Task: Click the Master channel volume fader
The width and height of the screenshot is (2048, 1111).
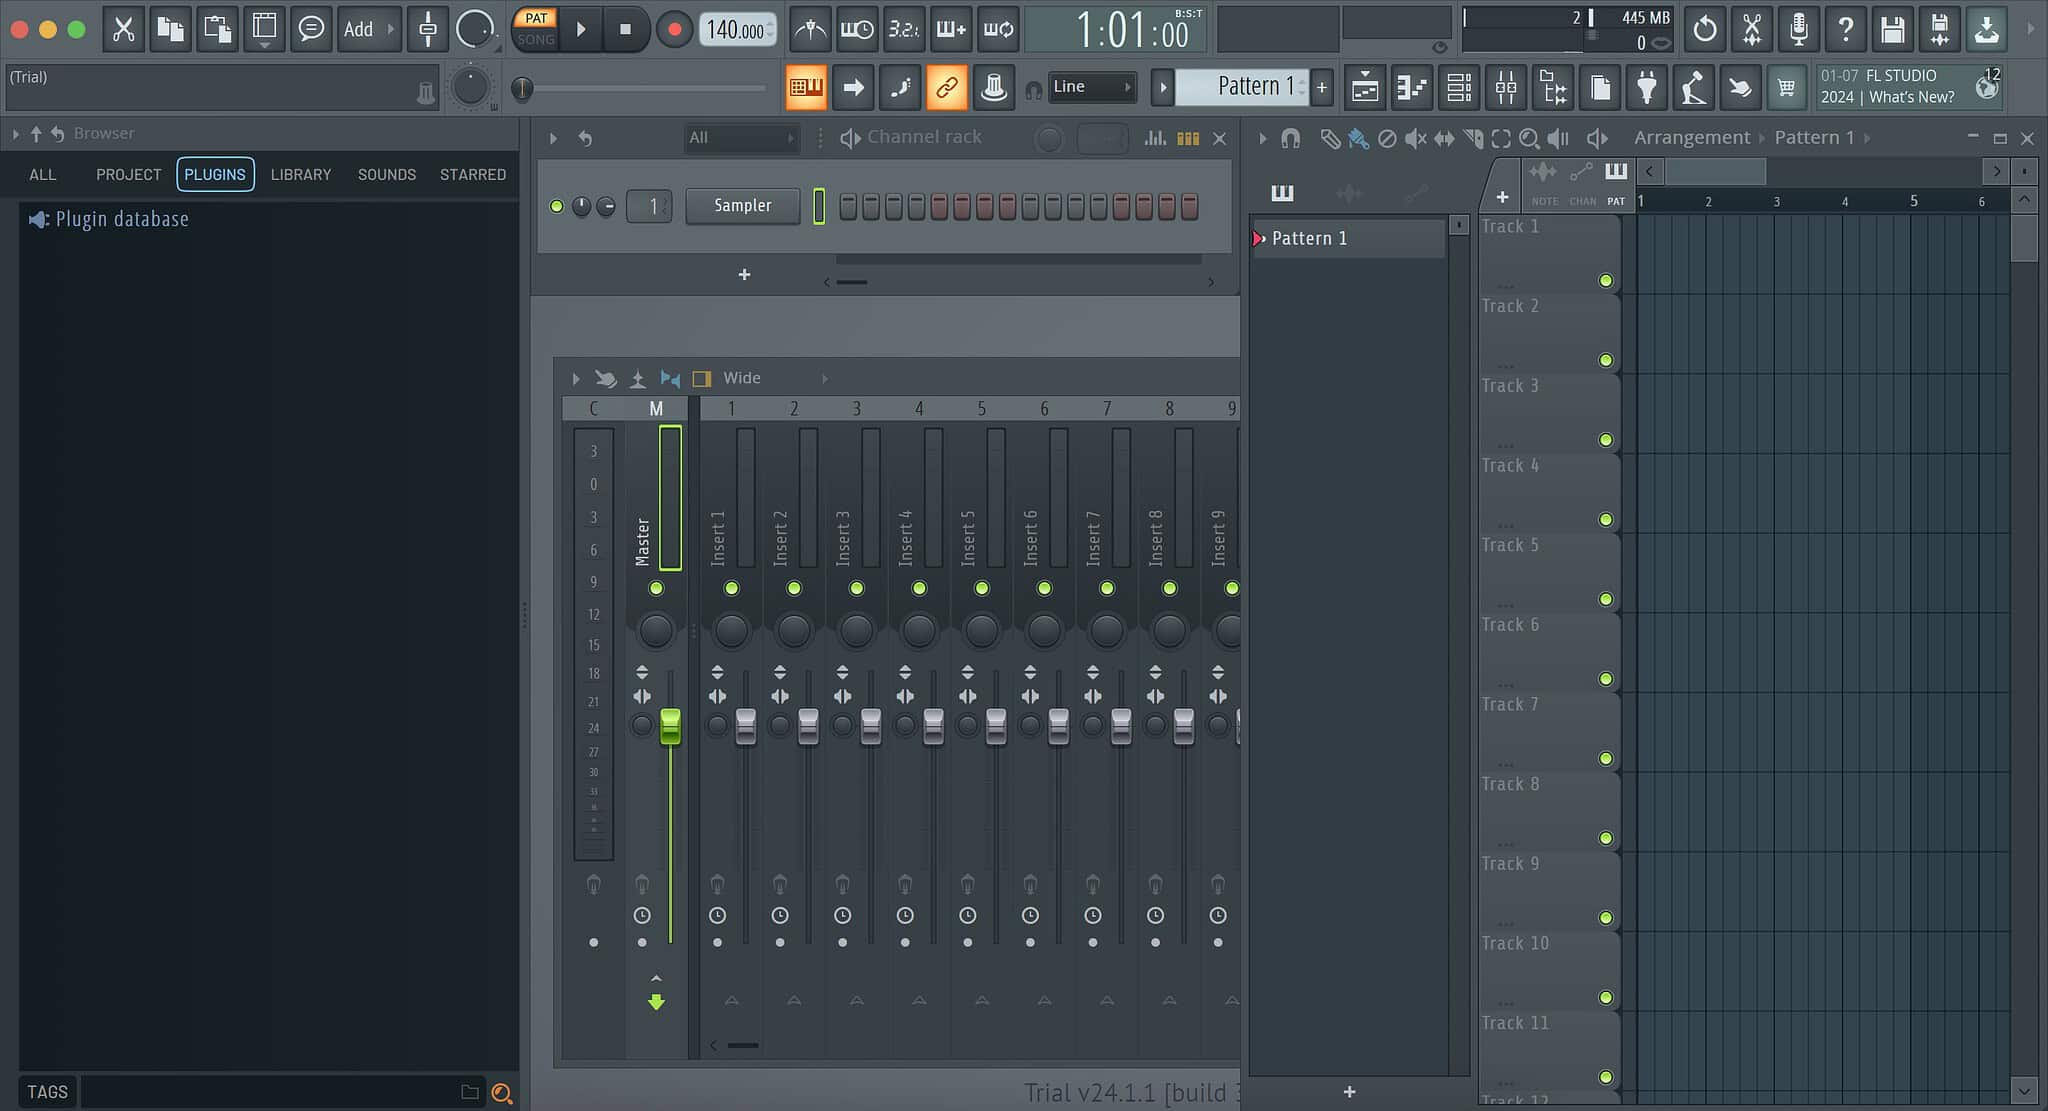Action: click(669, 725)
